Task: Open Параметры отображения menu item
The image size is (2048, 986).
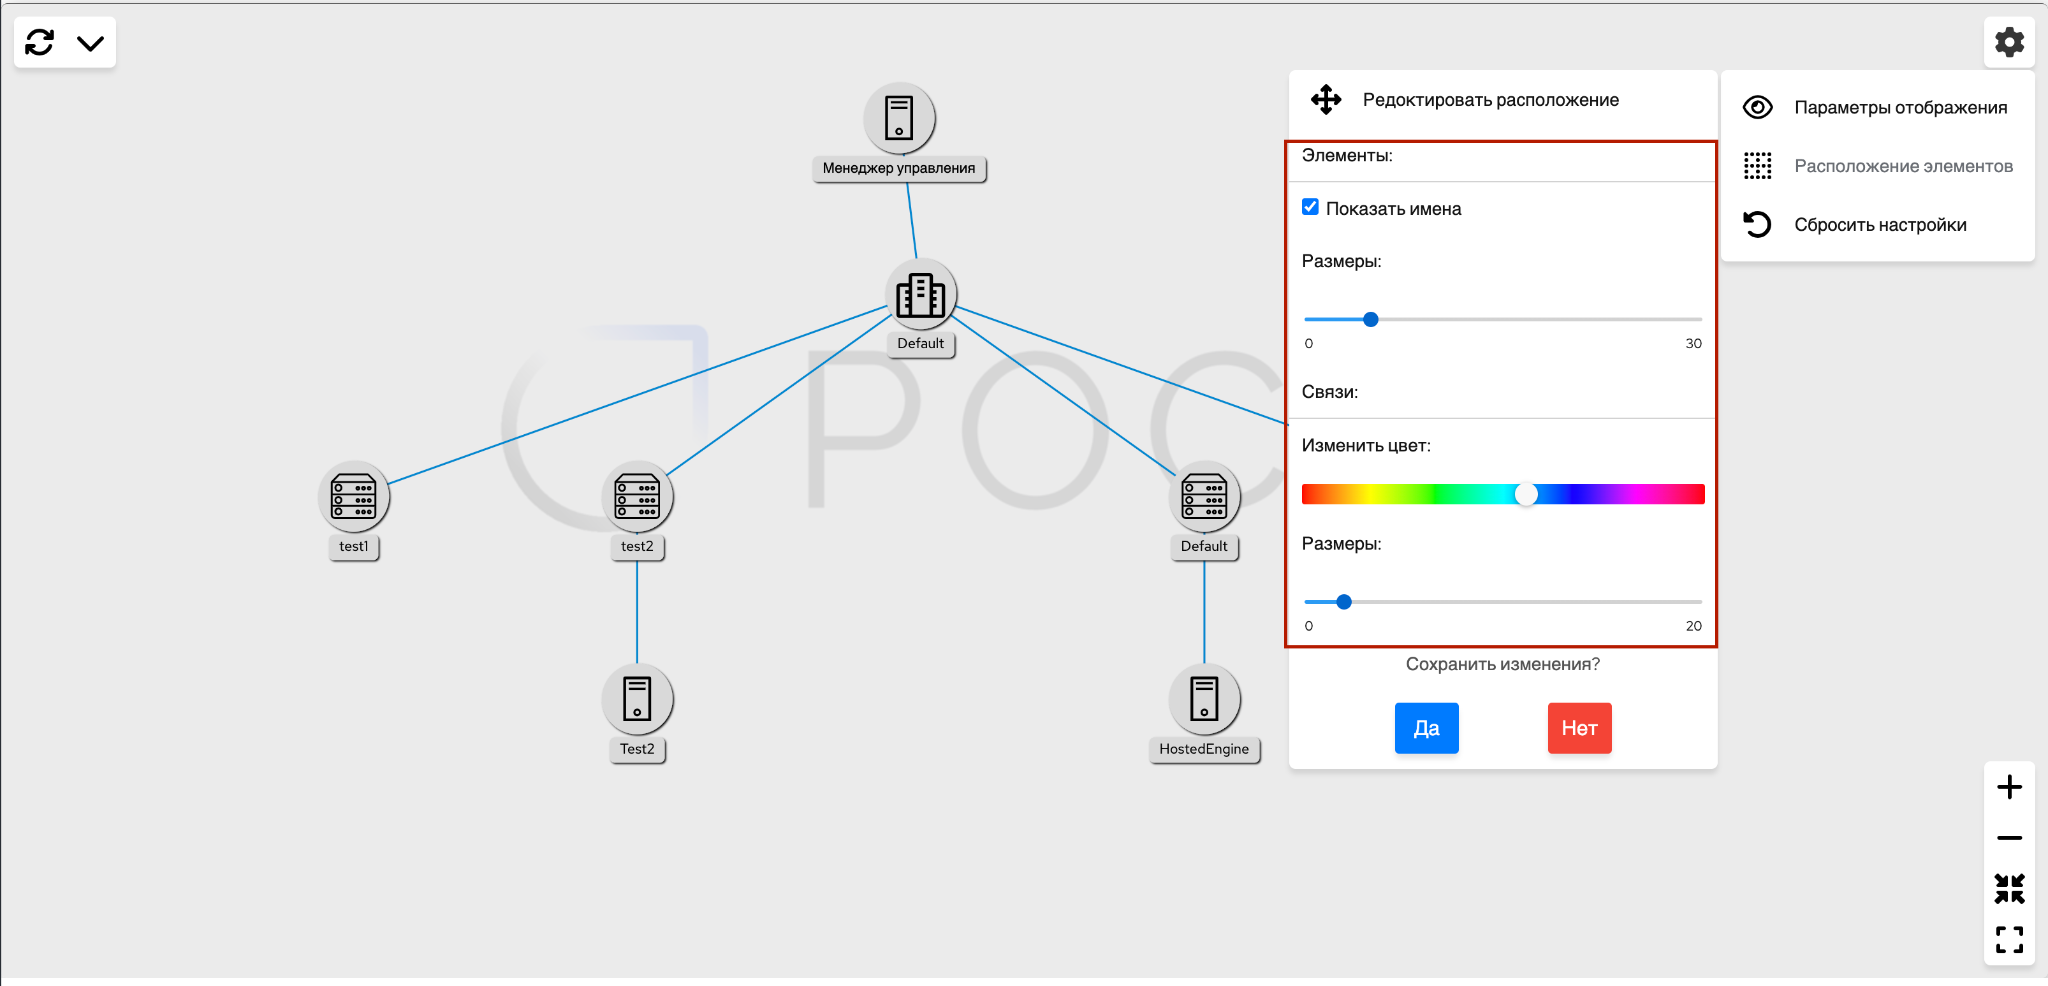Action: [x=1899, y=108]
